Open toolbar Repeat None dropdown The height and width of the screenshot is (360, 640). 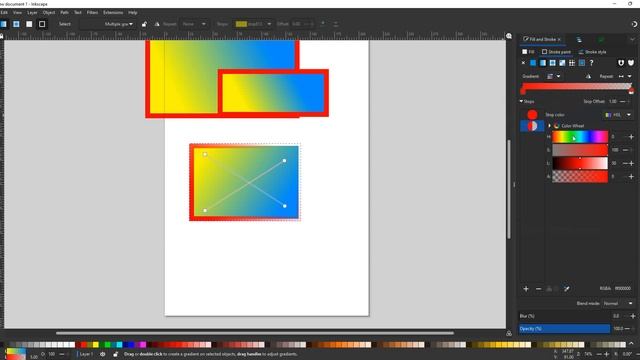click(x=194, y=24)
